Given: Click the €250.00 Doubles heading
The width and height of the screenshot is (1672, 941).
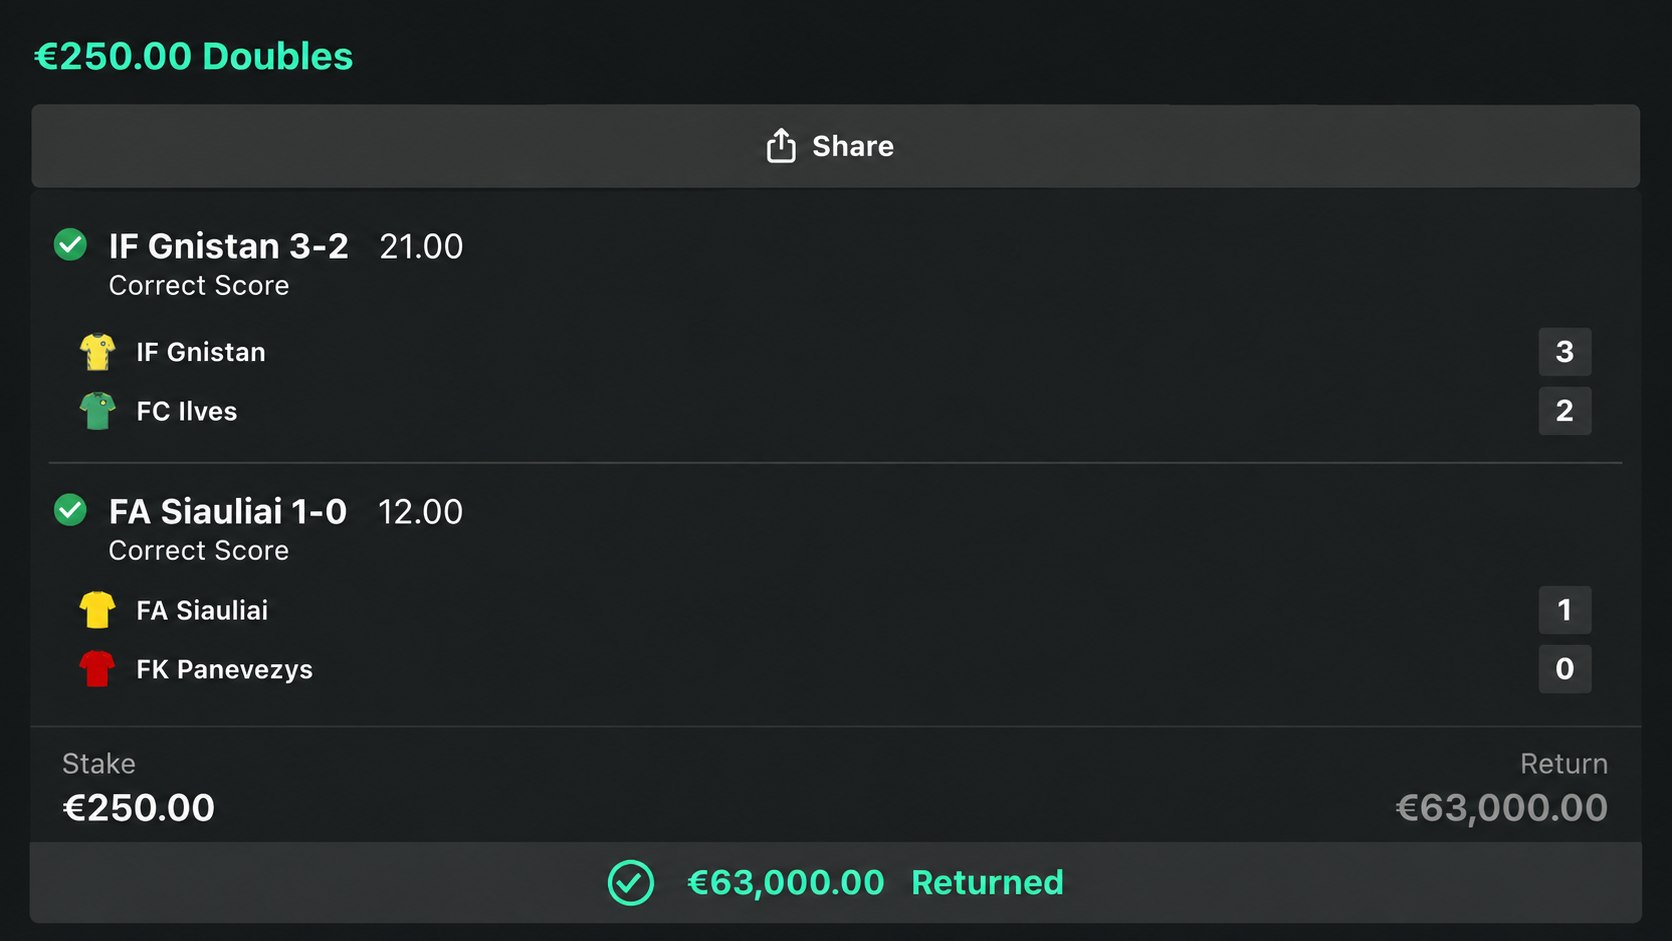Looking at the screenshot, I should click(x=193, y=56).
